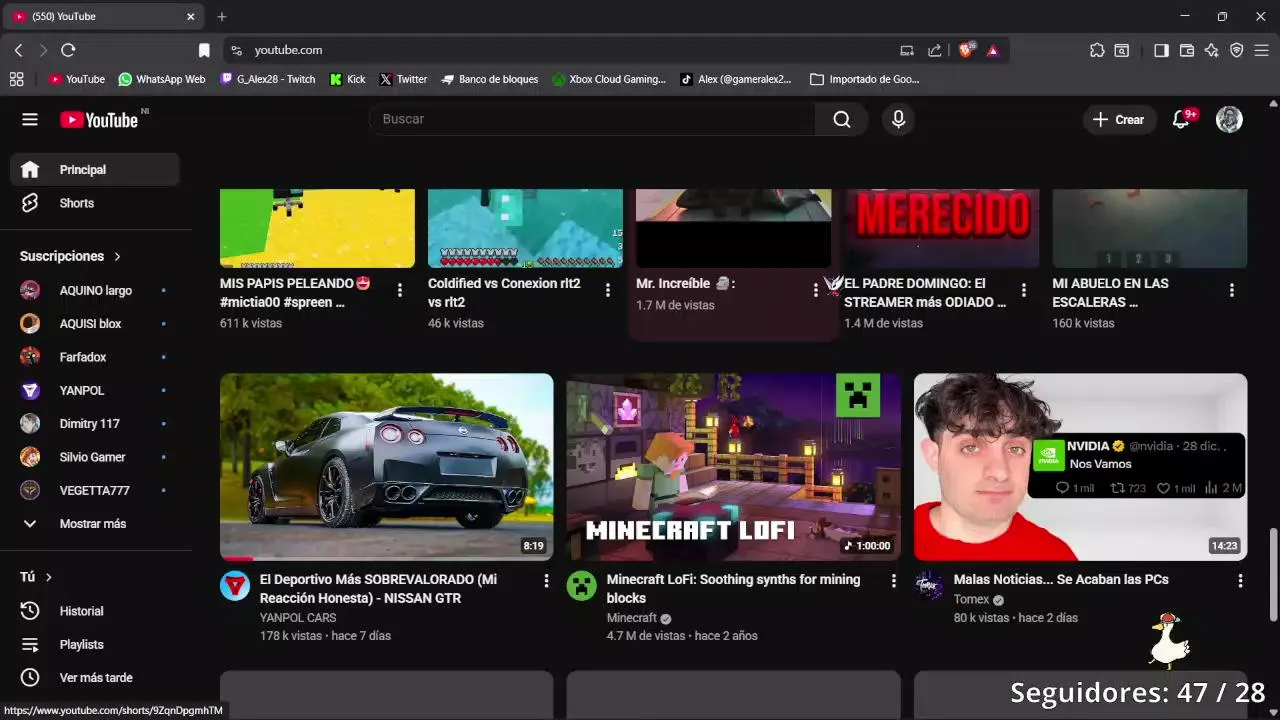Open the Minecraft channel creeper avatar
1280x720 pixels.
click(x=582, y=585)
